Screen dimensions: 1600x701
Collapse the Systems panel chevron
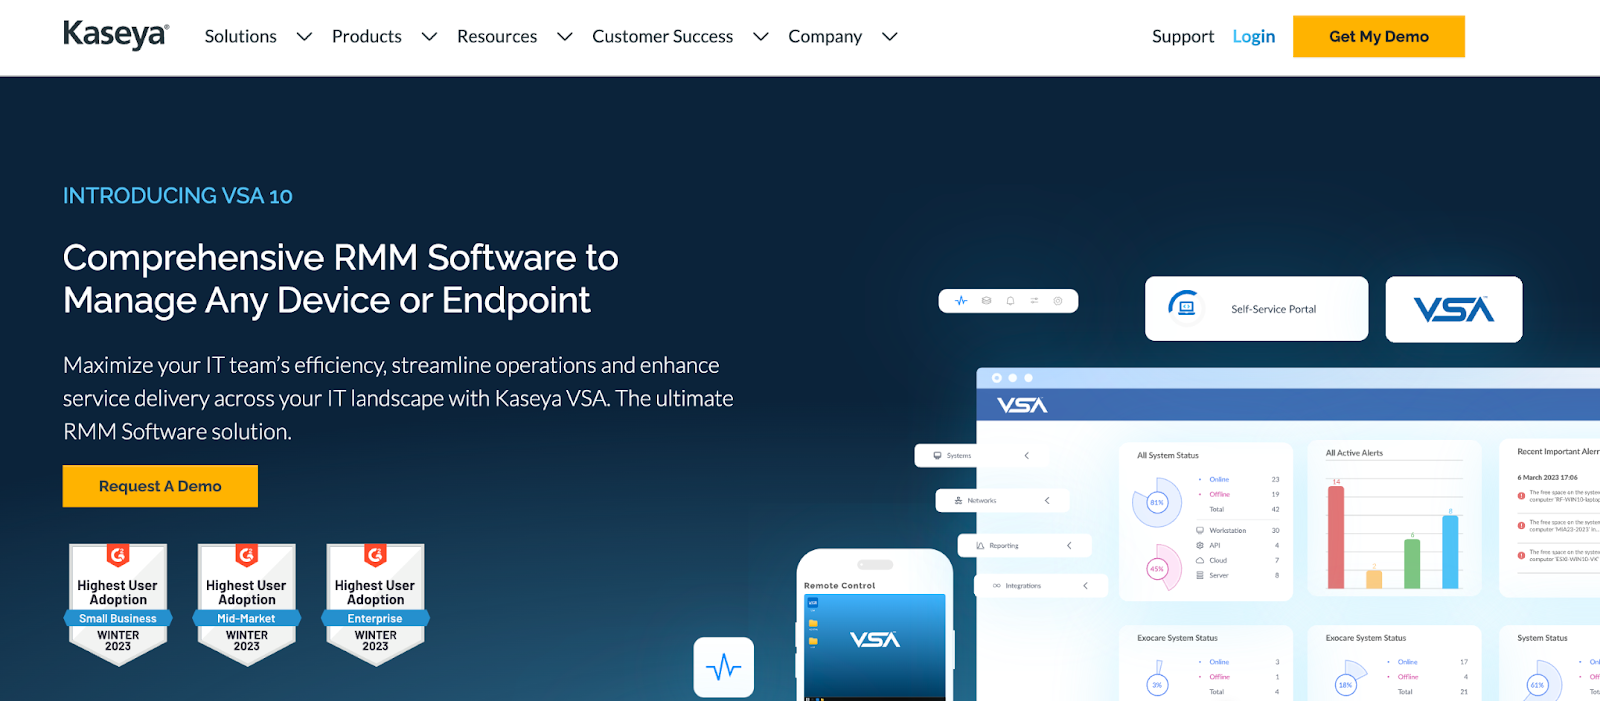[x=1027, y=455]
